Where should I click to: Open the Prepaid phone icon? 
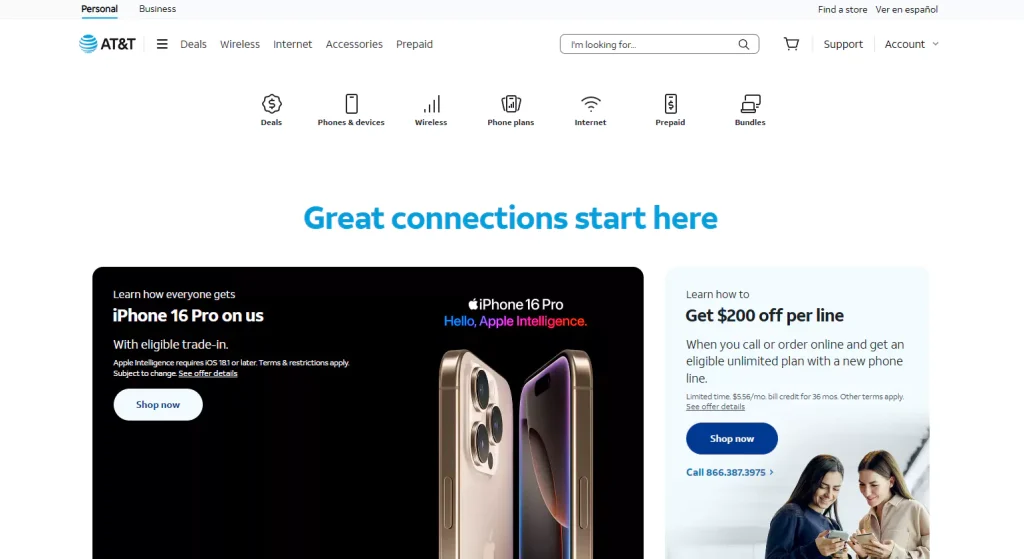click(x=671, y=104)
